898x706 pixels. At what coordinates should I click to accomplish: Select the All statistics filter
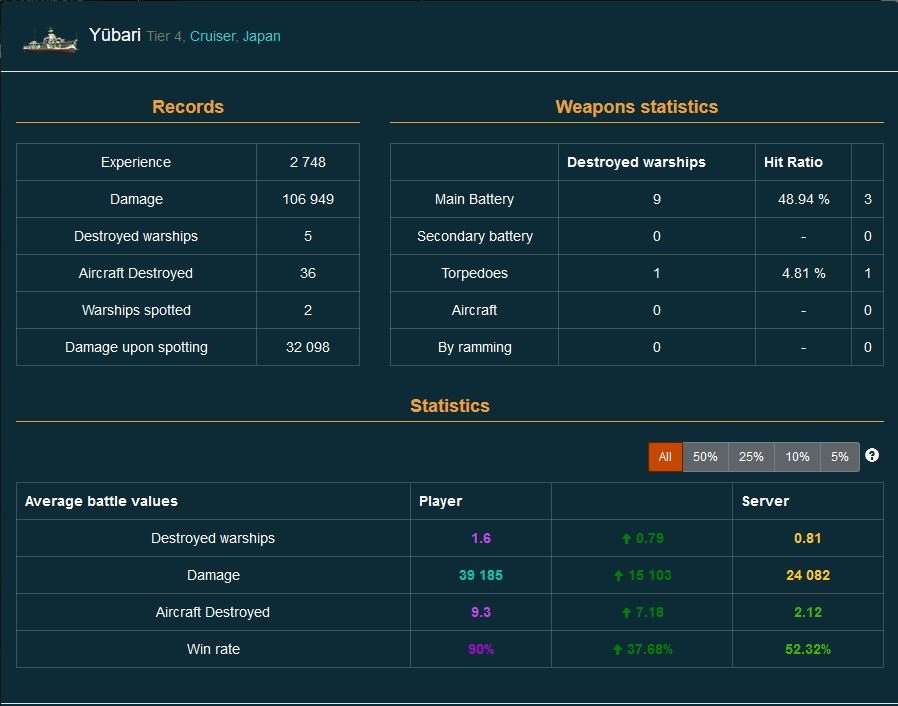[665, 457]
